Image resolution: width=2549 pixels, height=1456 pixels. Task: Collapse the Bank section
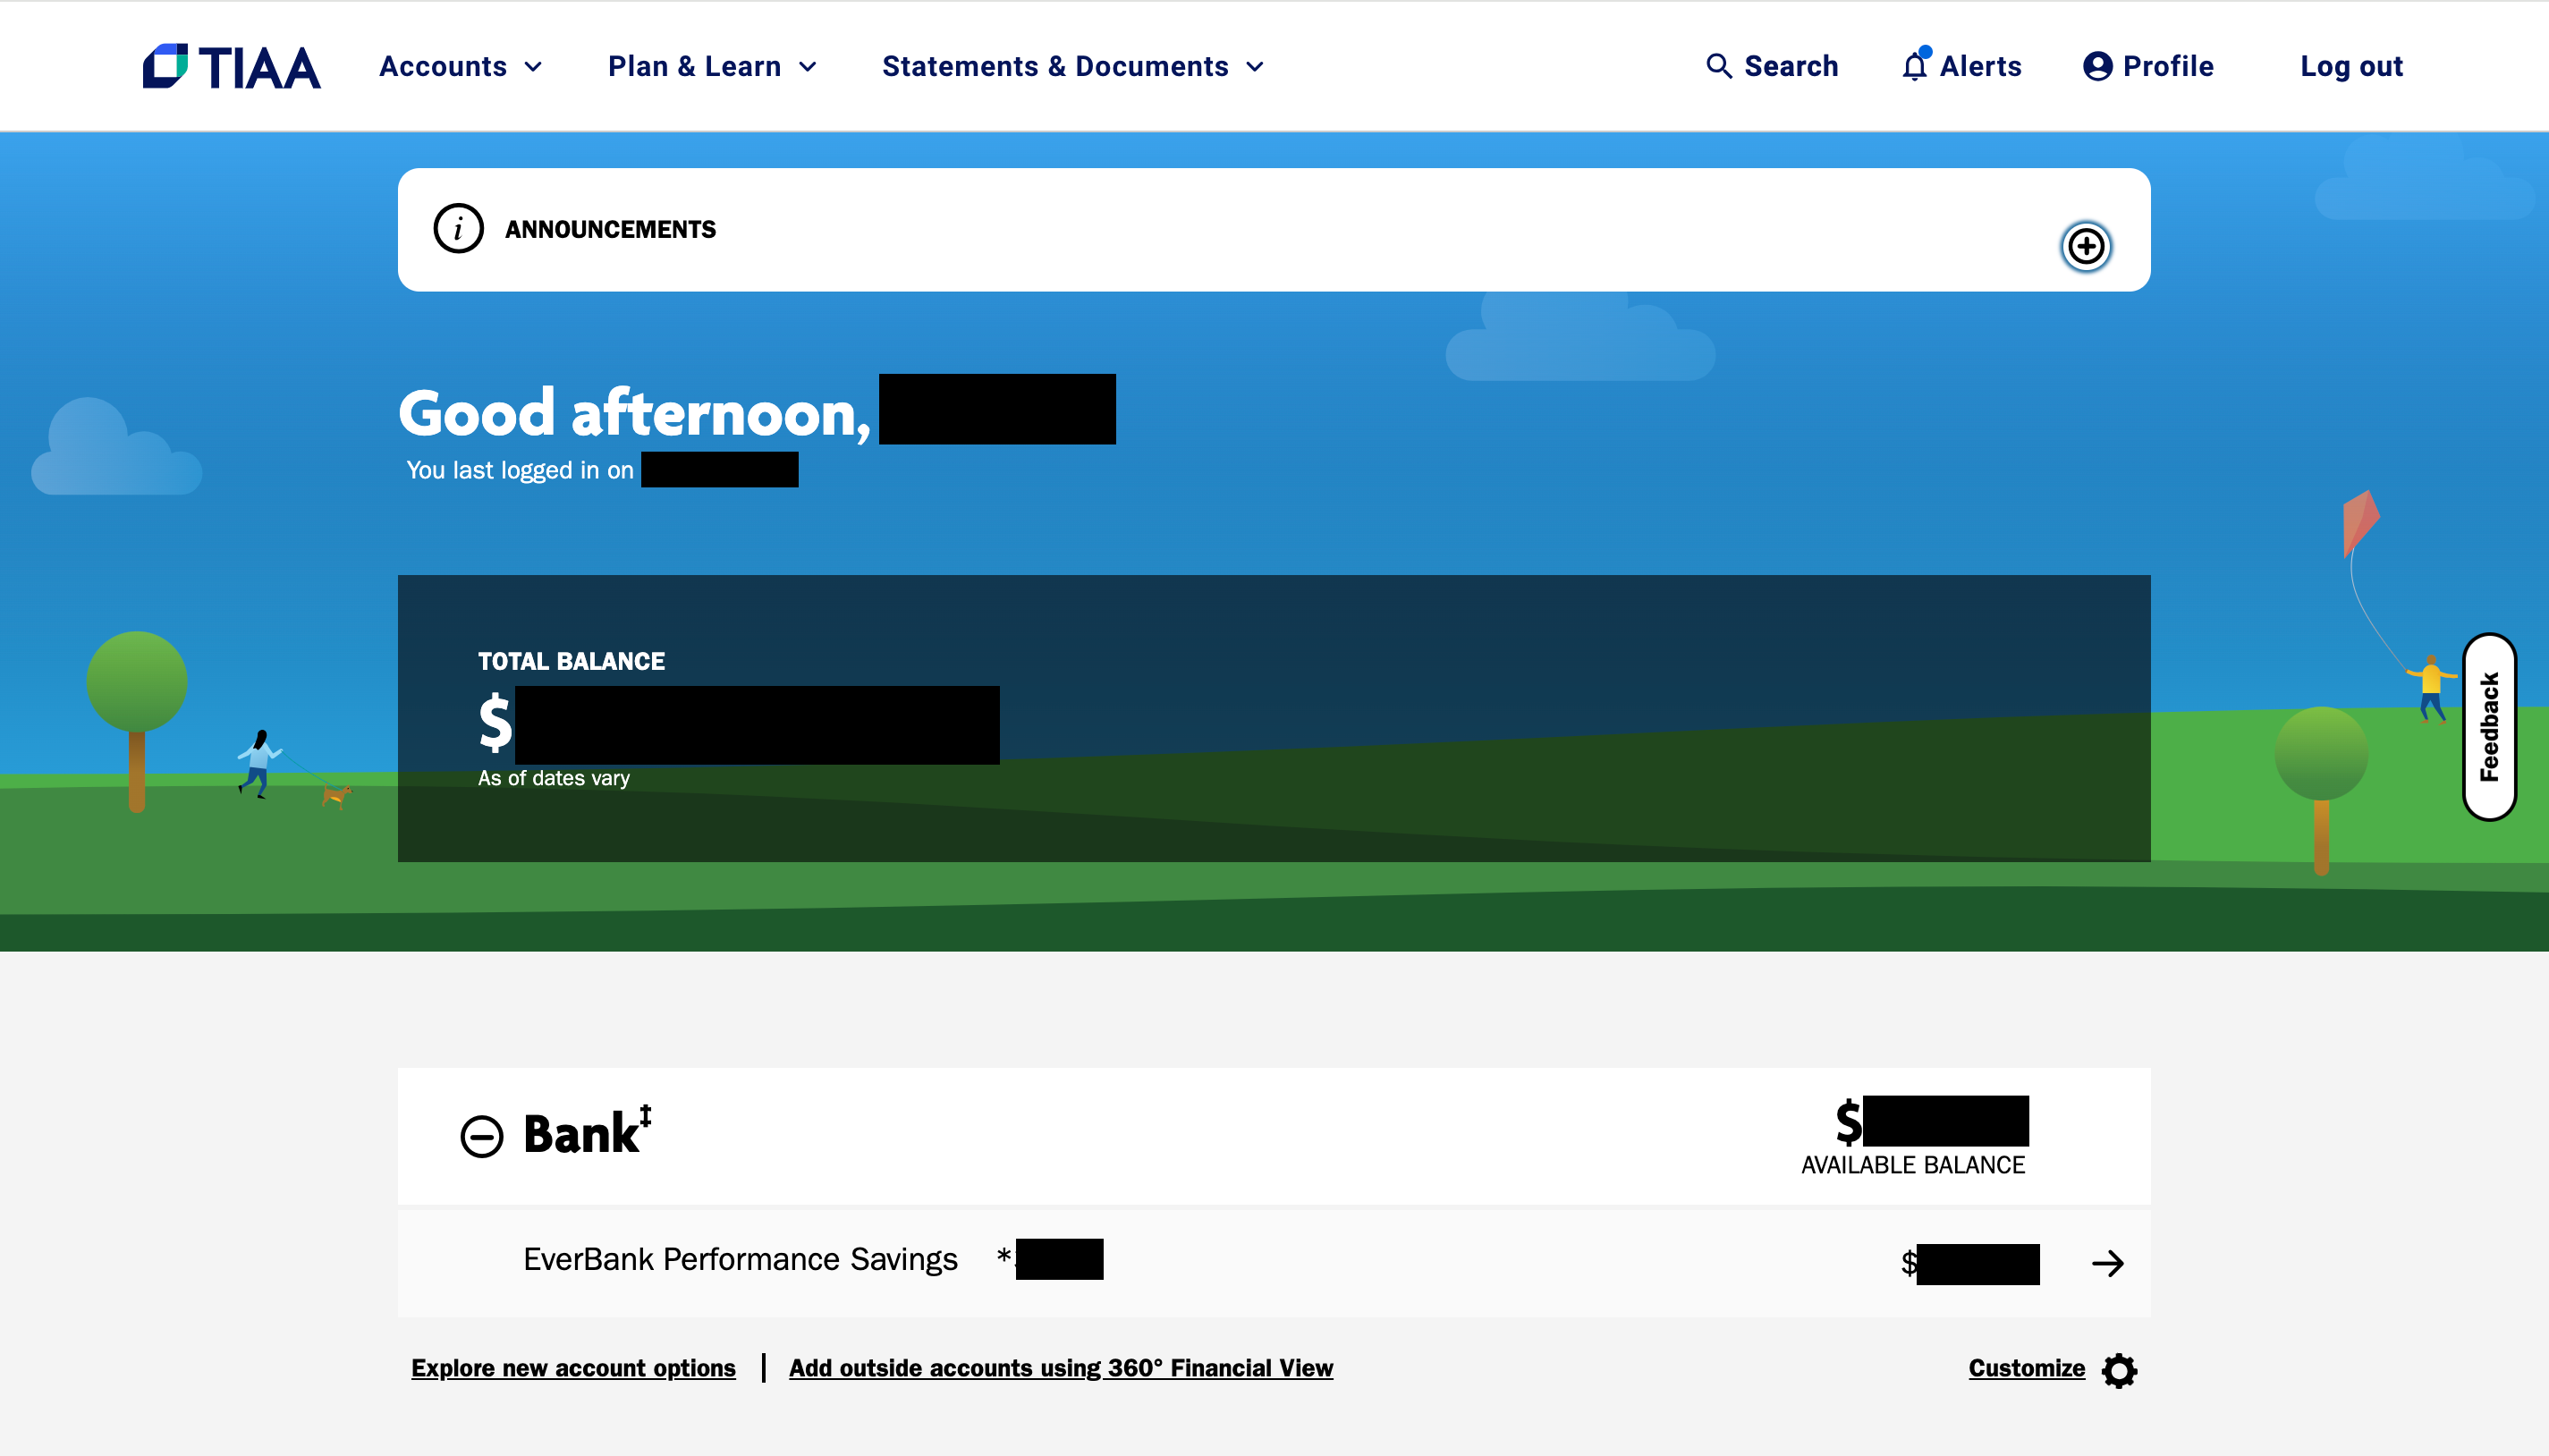click(481, 1136)
